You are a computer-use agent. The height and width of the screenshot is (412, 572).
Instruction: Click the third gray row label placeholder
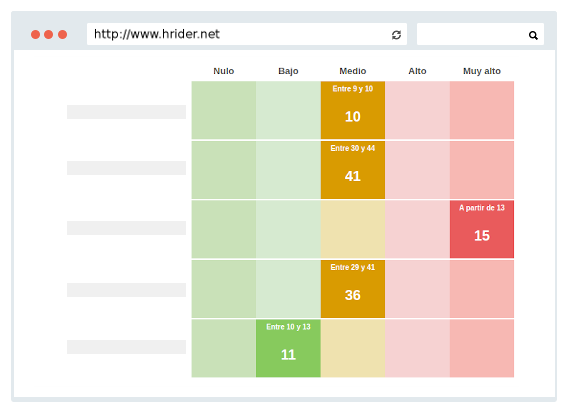[x=126, y=228]
